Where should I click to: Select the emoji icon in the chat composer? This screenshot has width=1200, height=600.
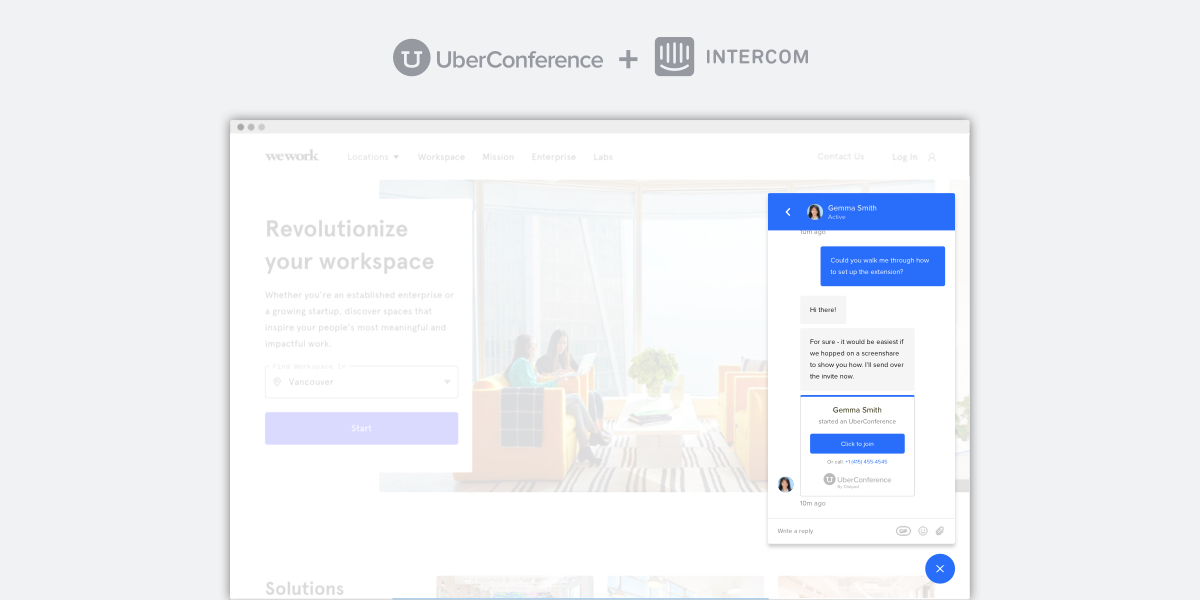(922, 531)
